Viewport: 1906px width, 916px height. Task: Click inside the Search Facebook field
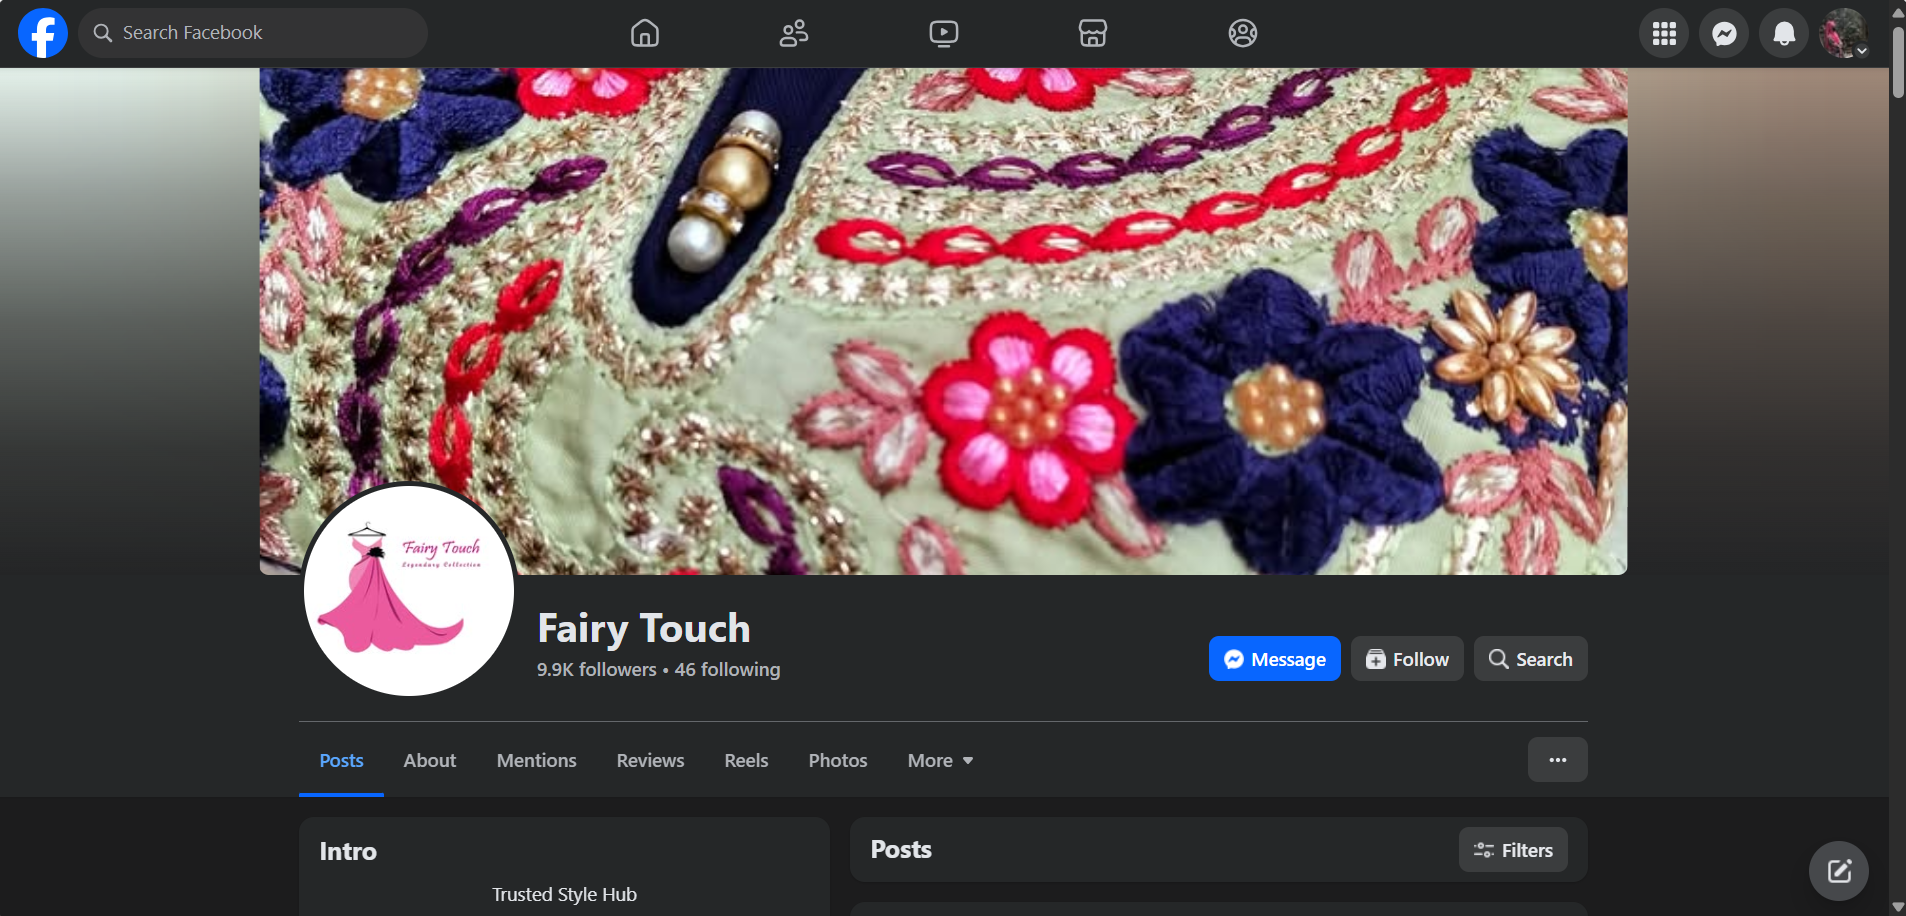pos(252,32)
